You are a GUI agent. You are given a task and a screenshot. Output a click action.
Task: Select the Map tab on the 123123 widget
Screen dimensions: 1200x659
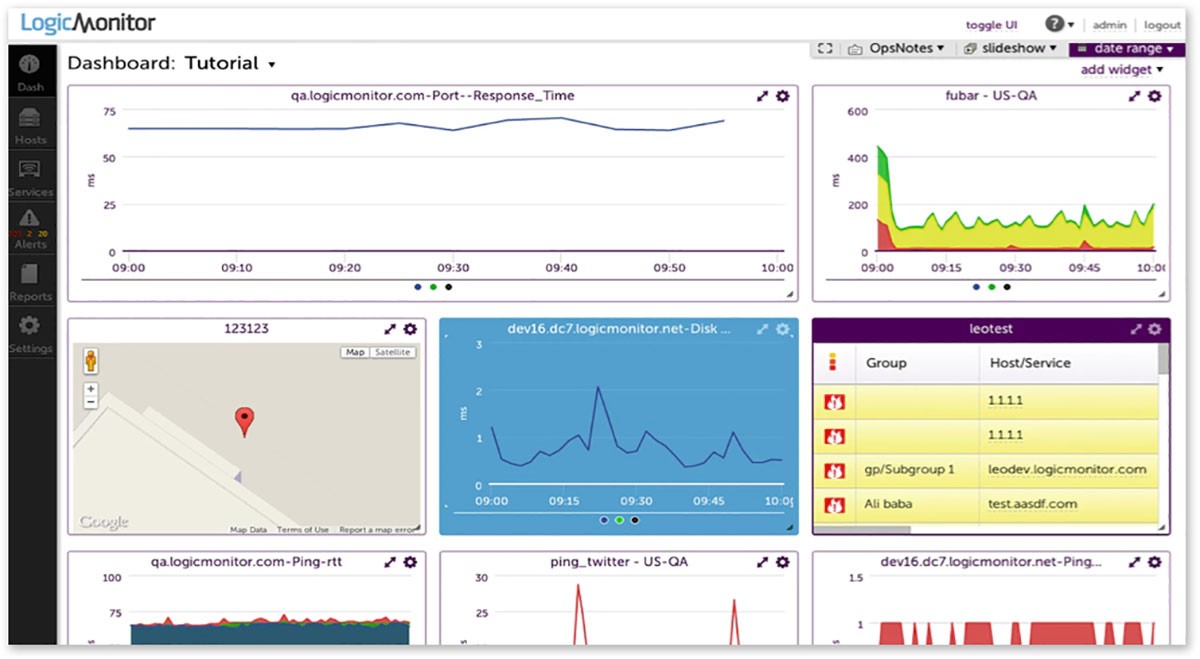point(355,352)
